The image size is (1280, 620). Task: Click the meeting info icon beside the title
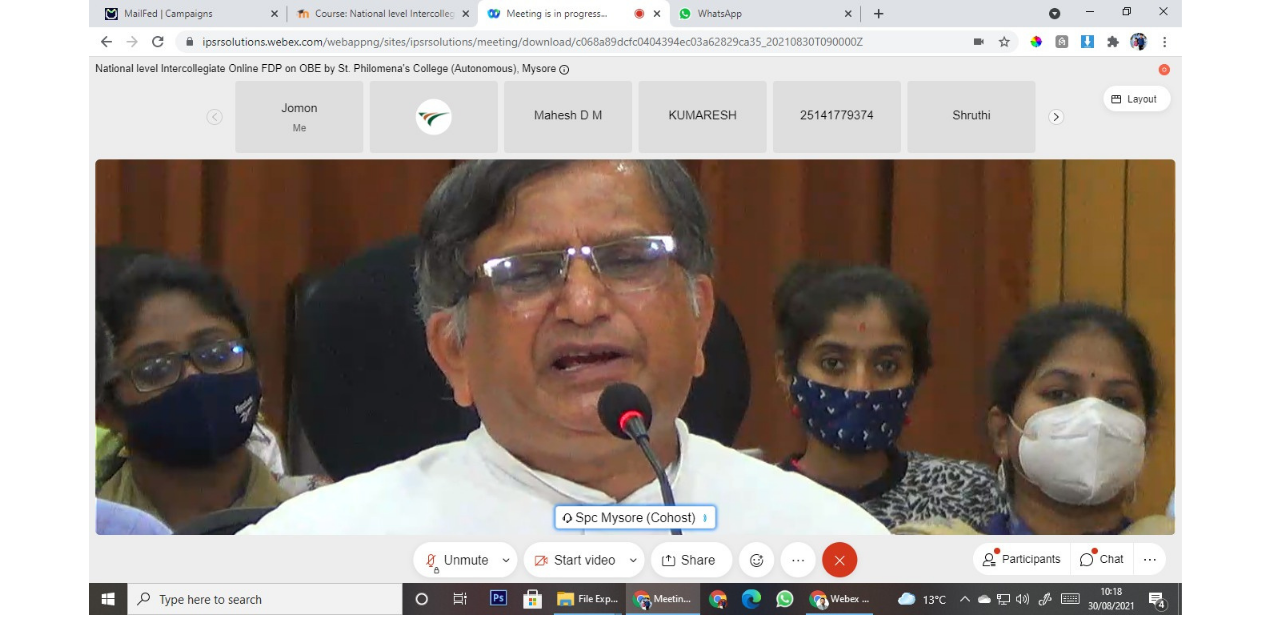(x=564, y=70)
